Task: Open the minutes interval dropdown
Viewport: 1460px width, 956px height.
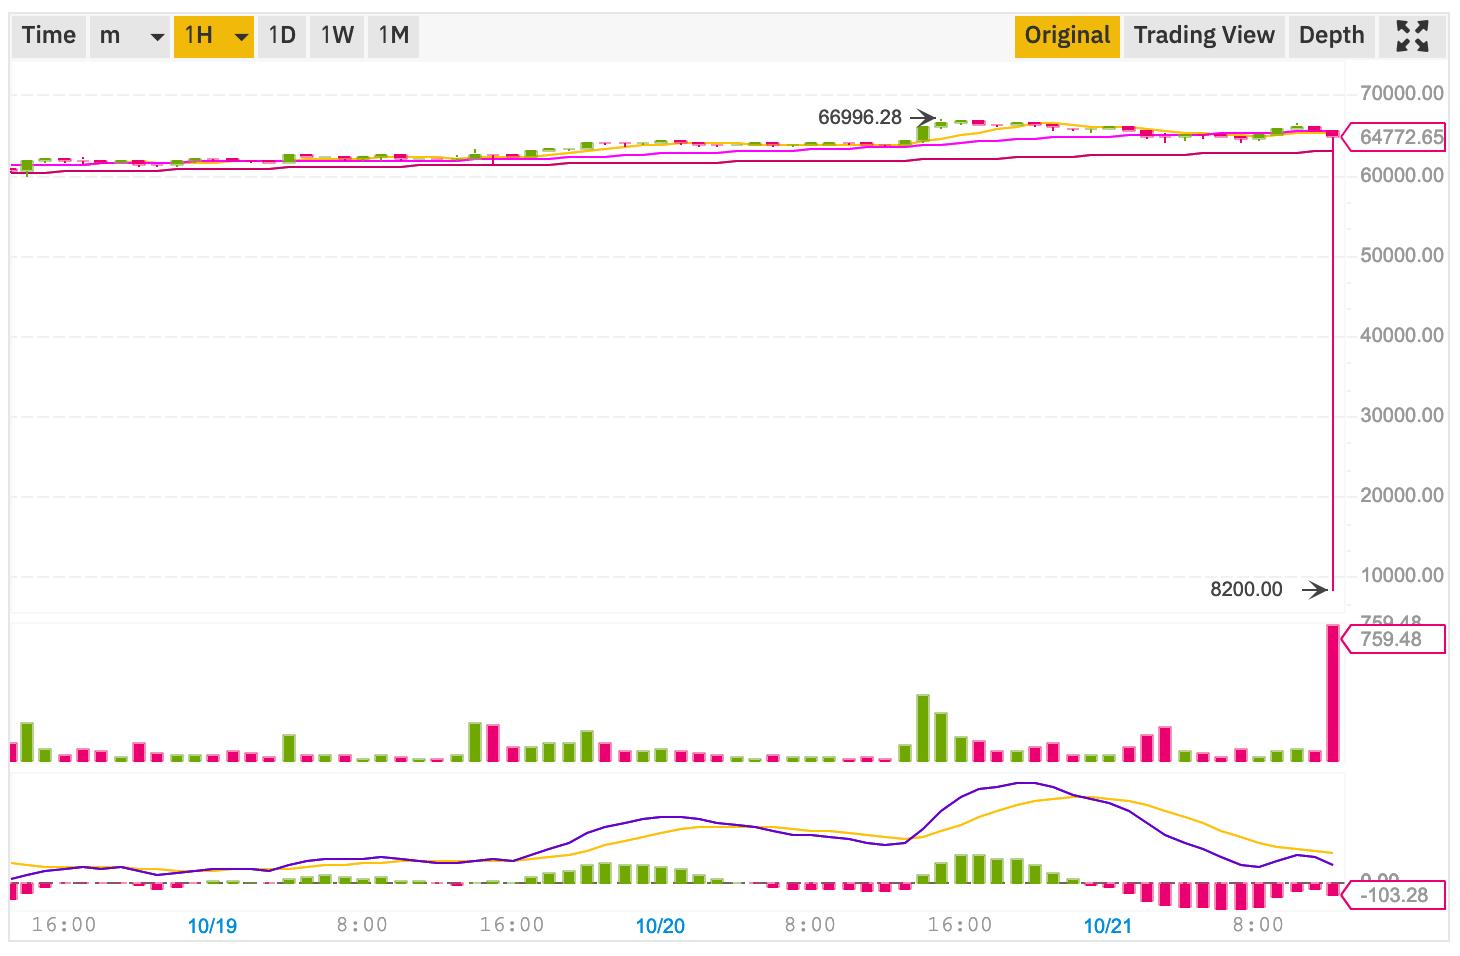Action: (129, 35)
